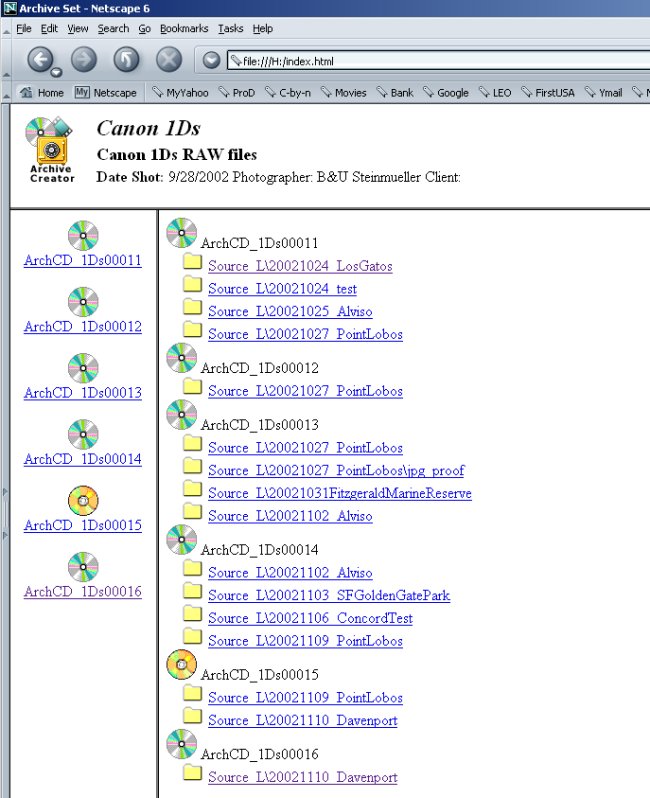
Task: Open sidebar link ArchCD_1Ds00016
Action: (x=83, y=591)
